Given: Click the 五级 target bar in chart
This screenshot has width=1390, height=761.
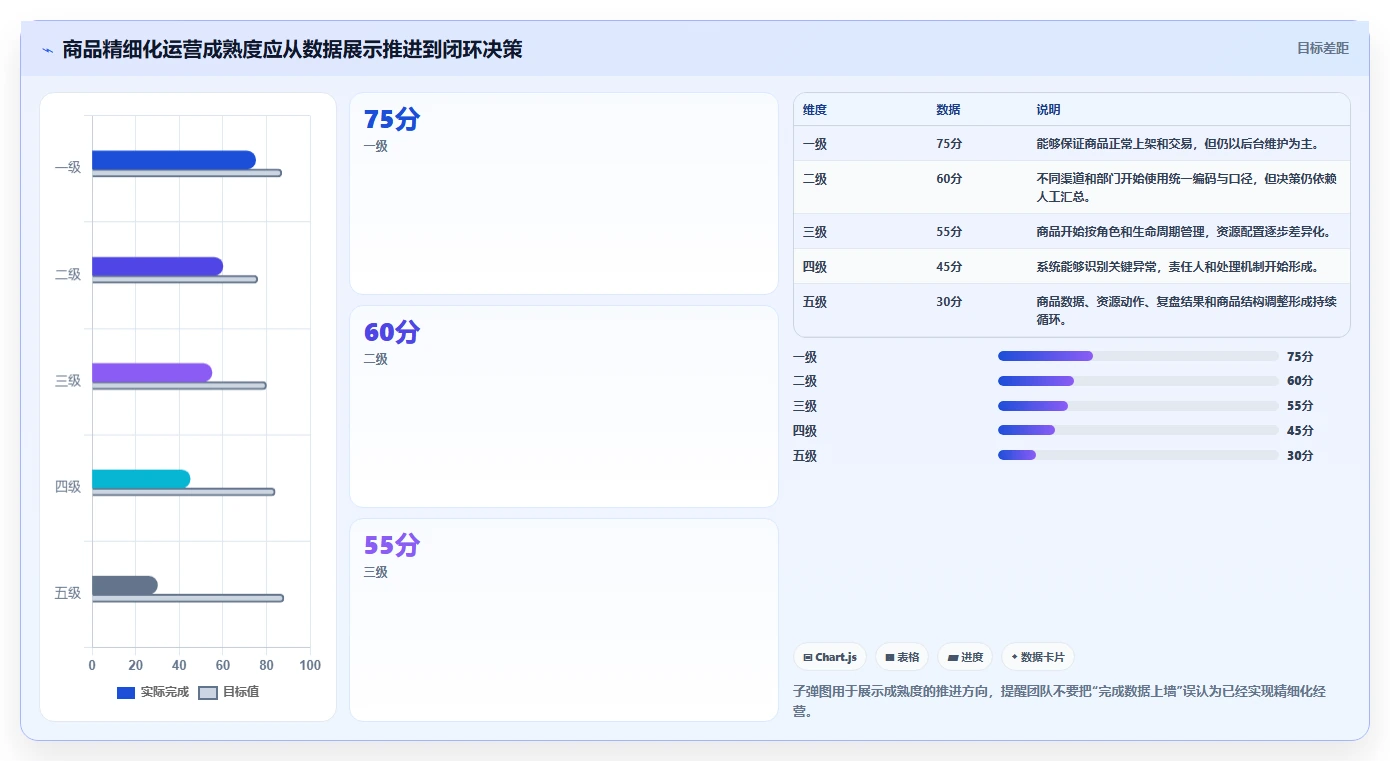Looking at the screenshot, I should pos(188,598).
